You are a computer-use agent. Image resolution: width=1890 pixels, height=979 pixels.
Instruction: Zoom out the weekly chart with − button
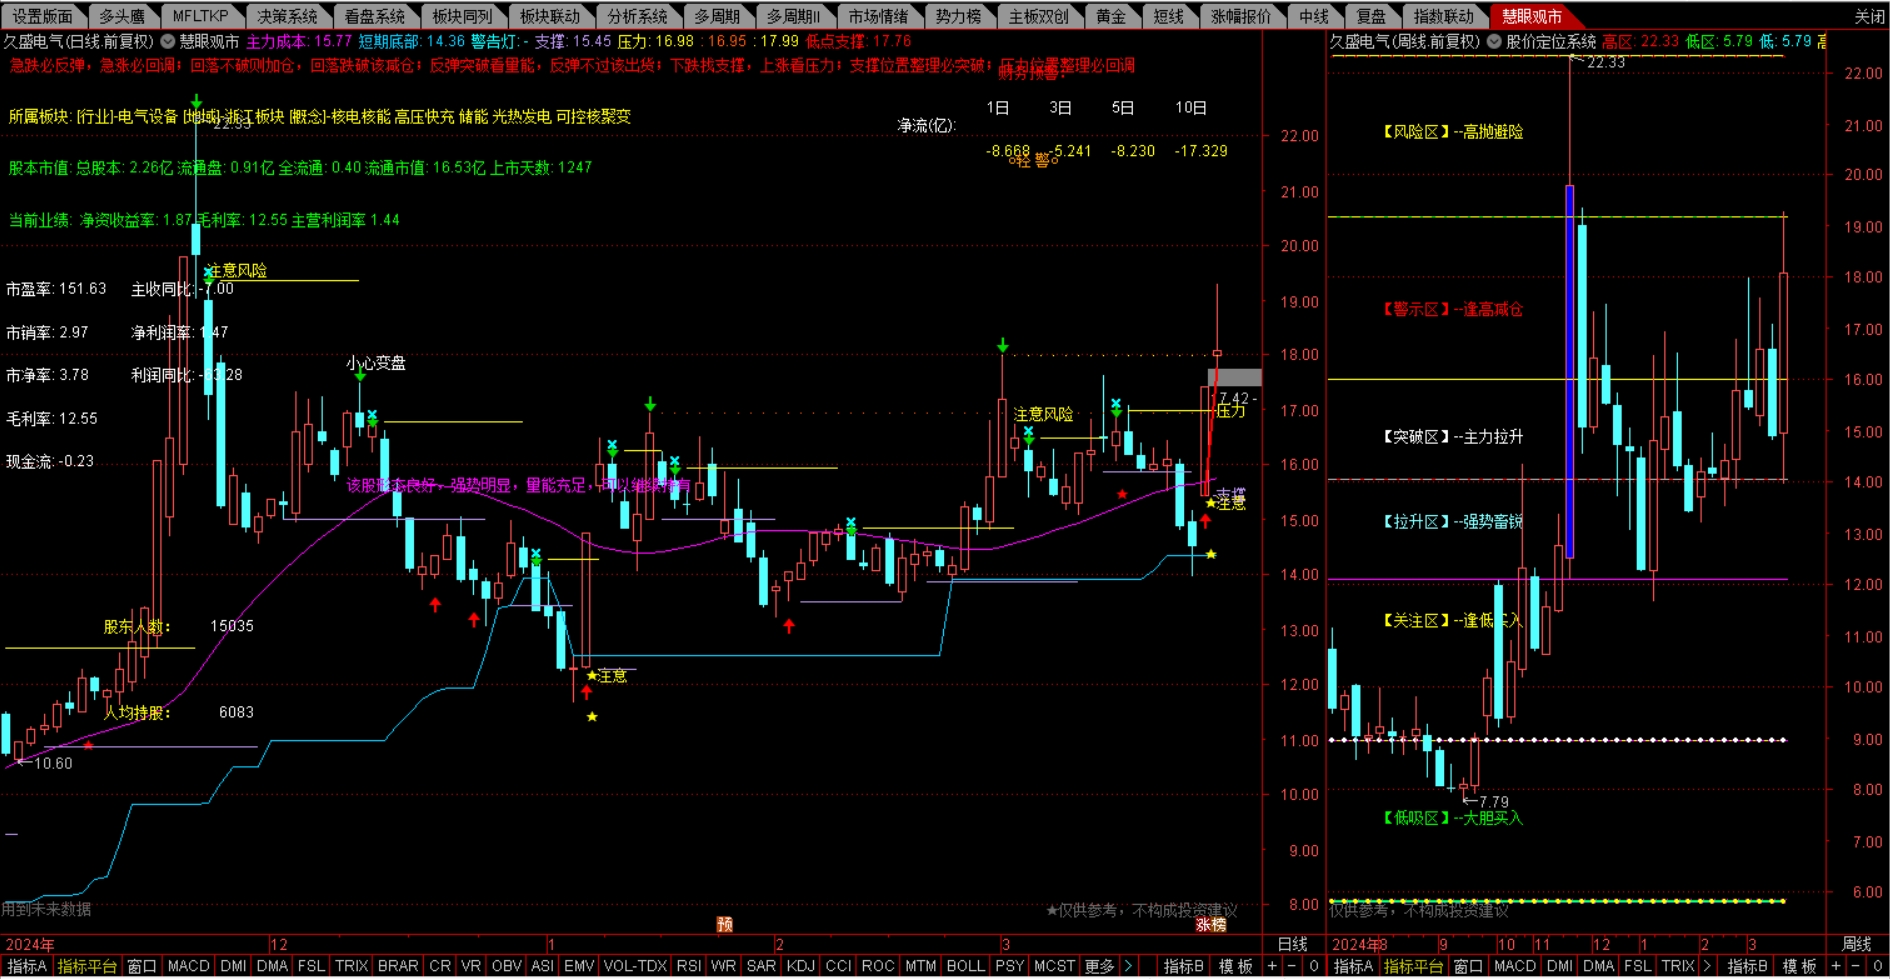point(1855,966)
